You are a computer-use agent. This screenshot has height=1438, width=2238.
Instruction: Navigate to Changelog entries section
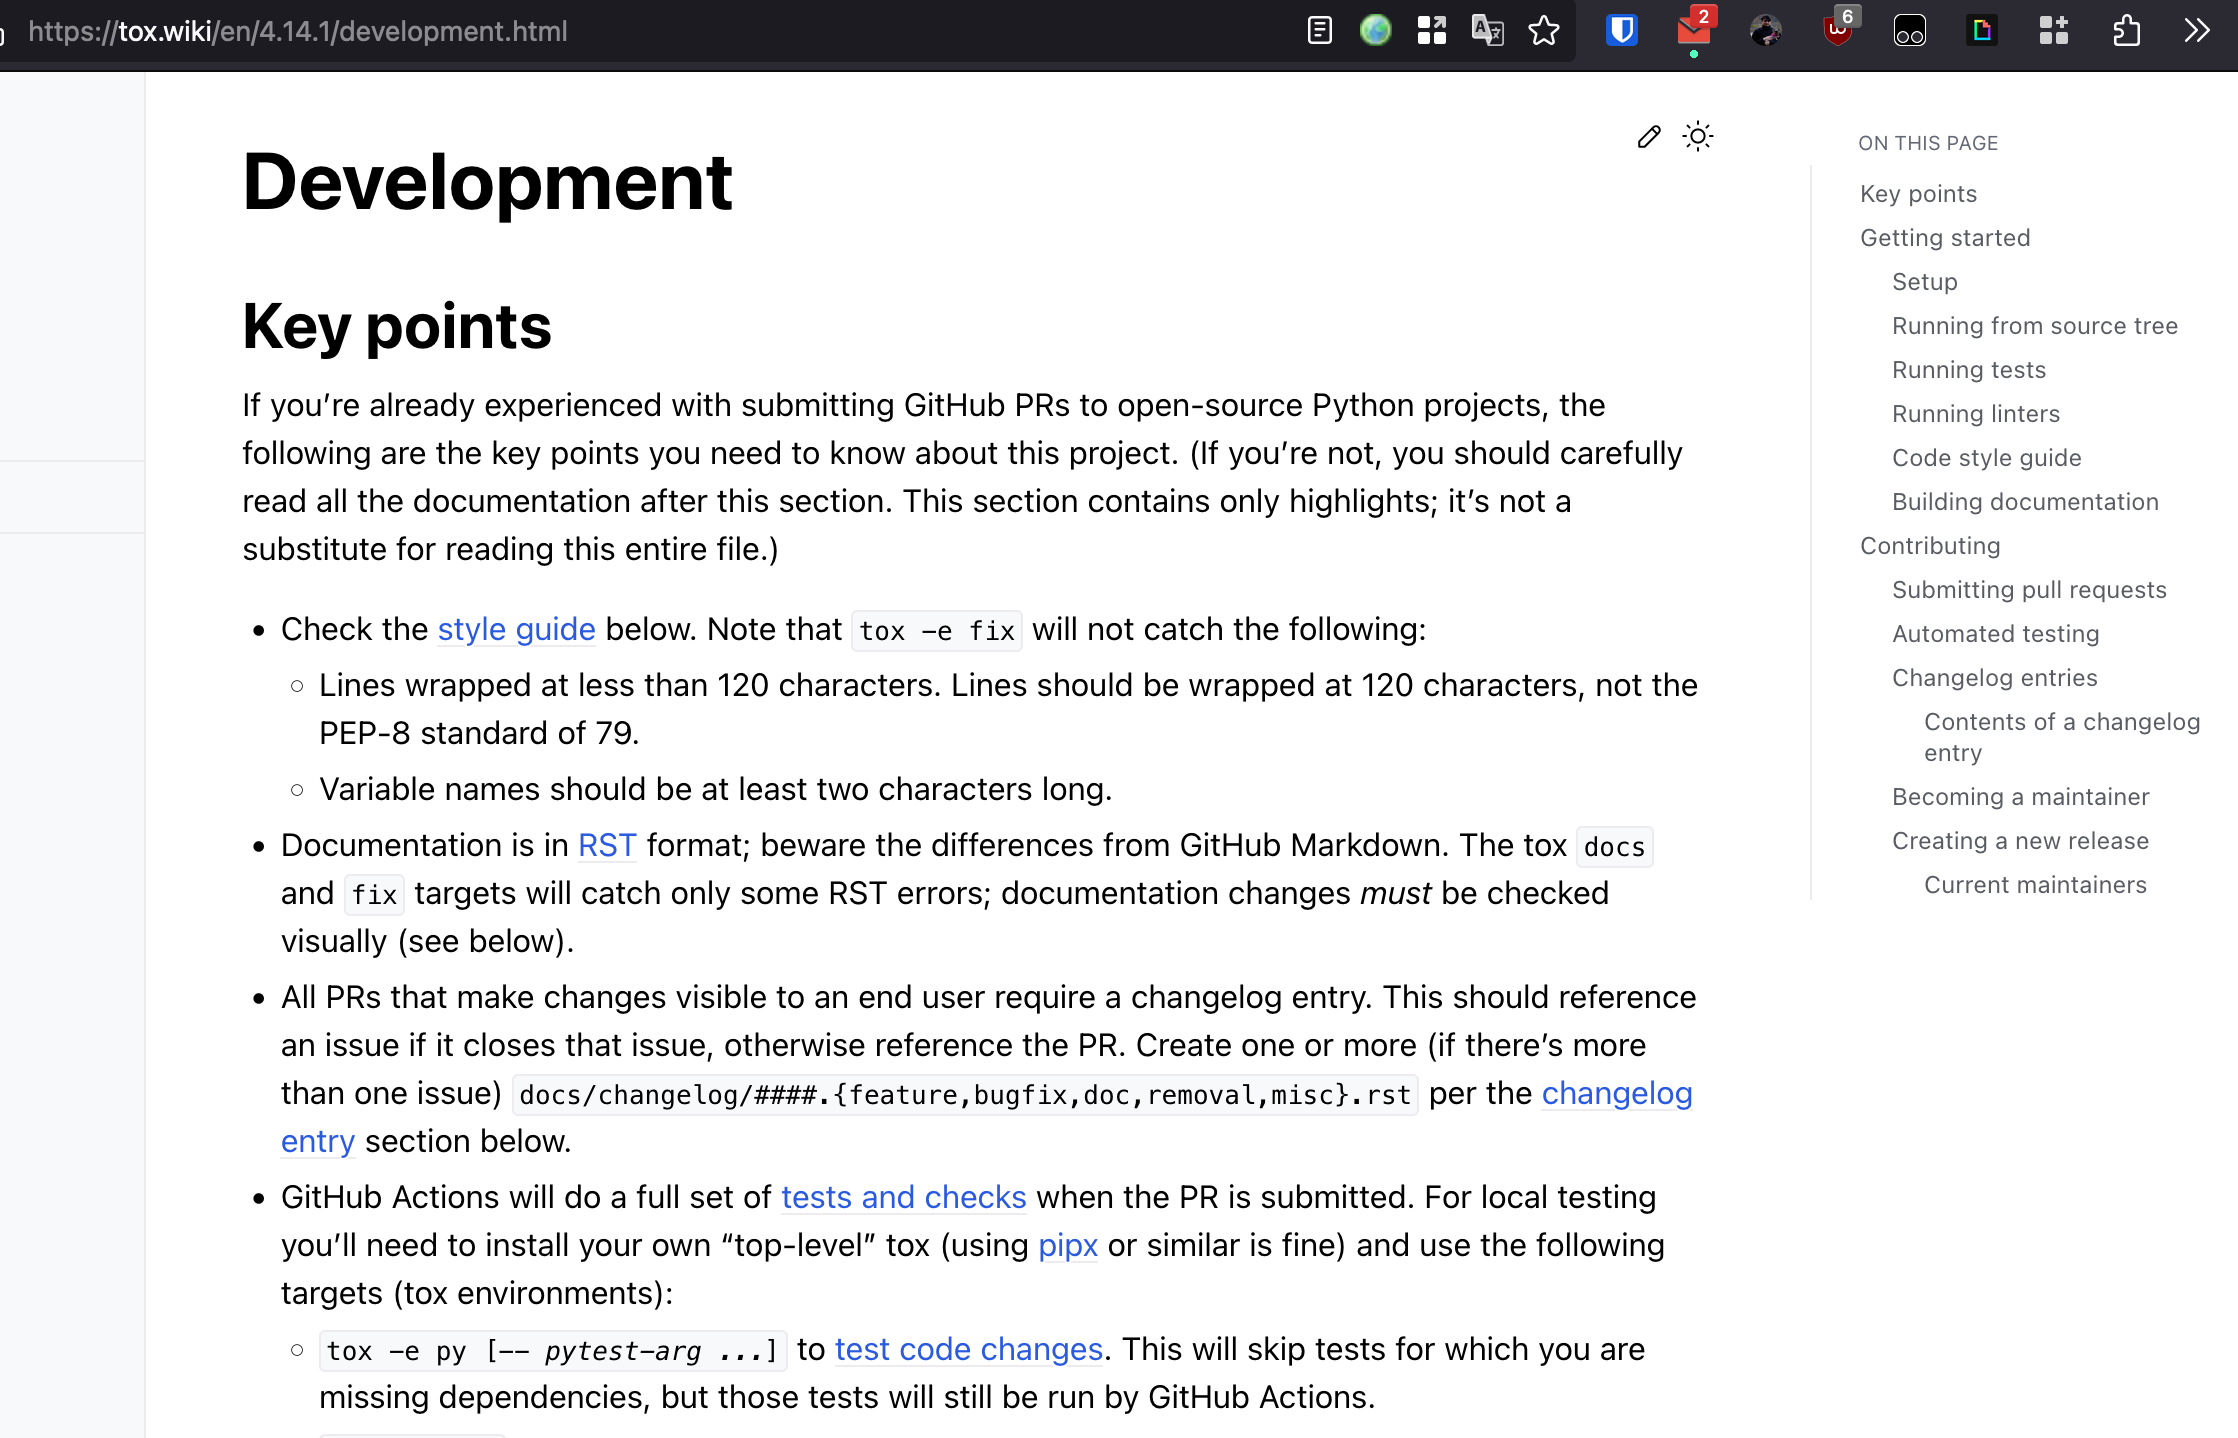point(1994,678)
